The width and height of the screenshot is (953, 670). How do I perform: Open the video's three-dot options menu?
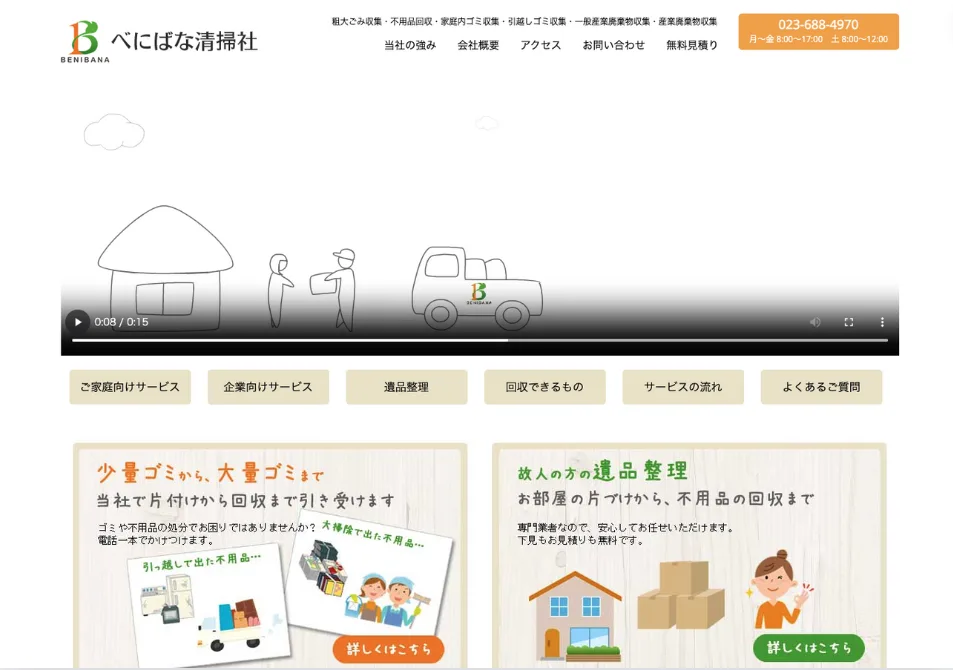(882, 322)
